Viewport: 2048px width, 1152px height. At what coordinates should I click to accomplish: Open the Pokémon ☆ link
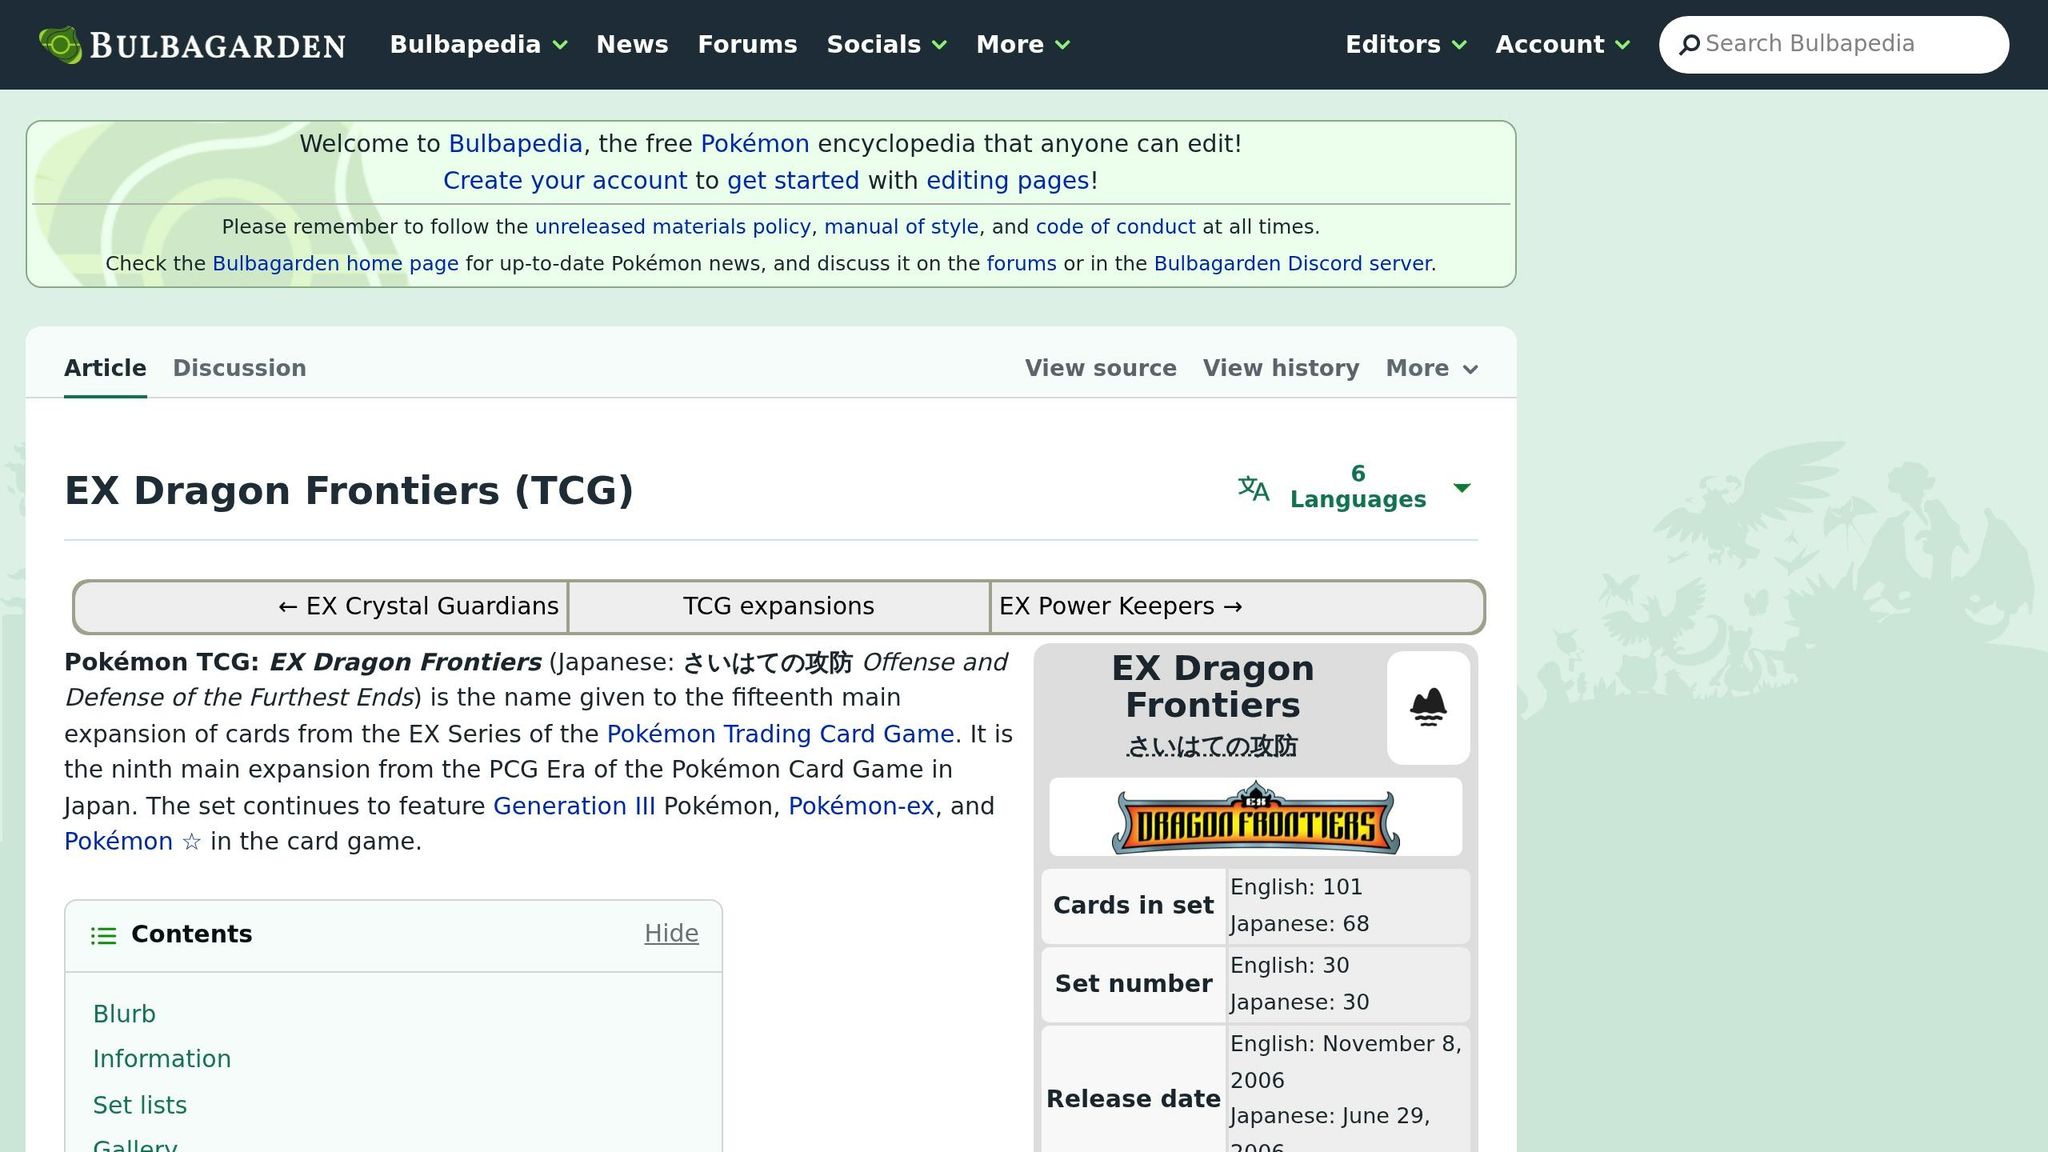(133, 842)
